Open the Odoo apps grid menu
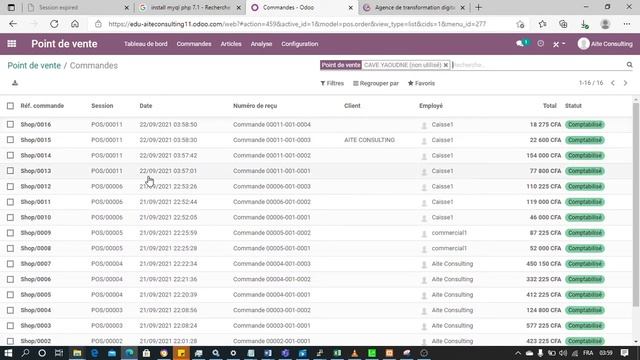 tap(11, 44)
